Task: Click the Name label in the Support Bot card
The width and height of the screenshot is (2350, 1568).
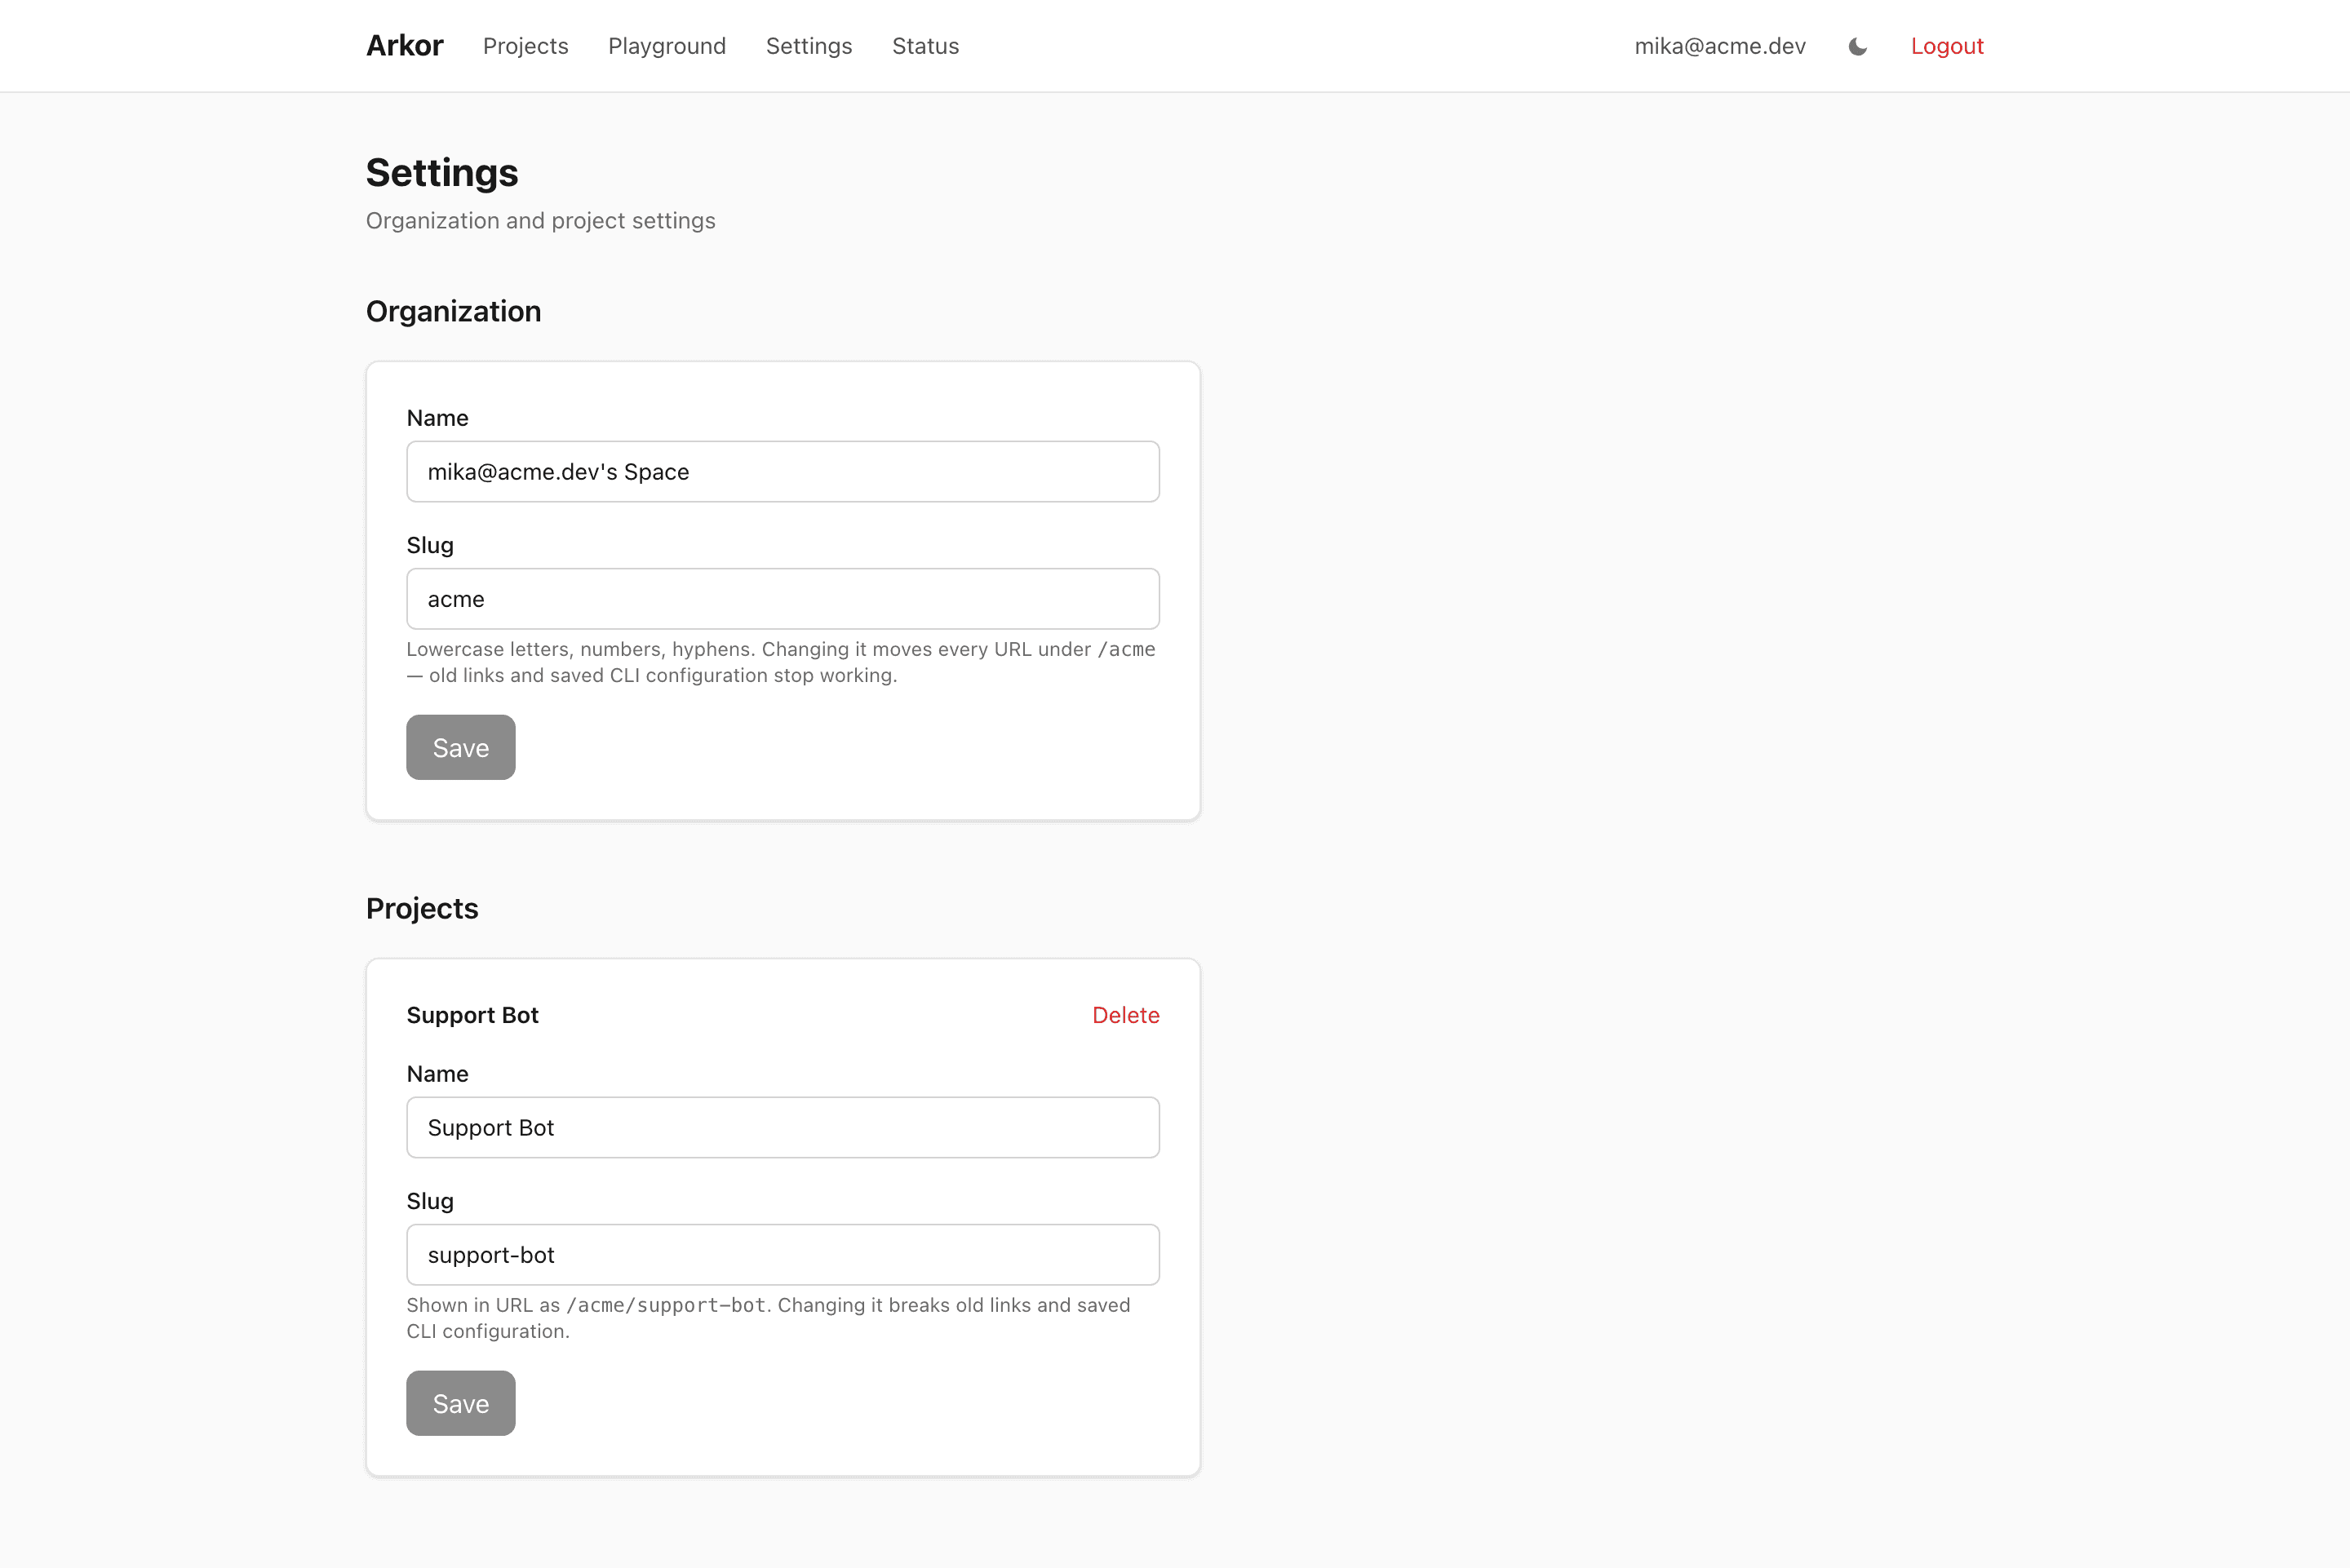Action: tap(438, 1074)
